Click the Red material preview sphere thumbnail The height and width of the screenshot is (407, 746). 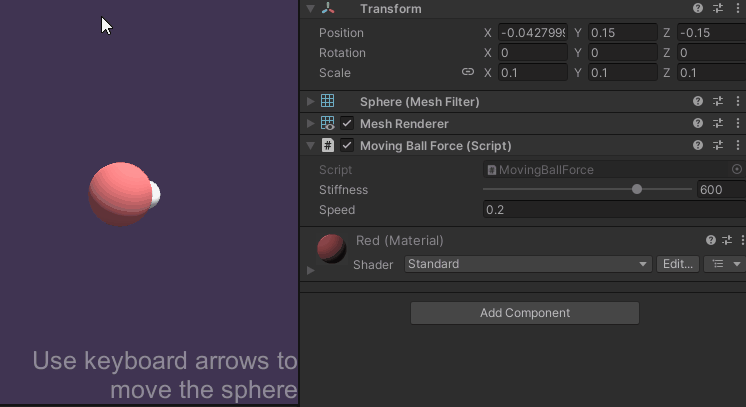331,248
